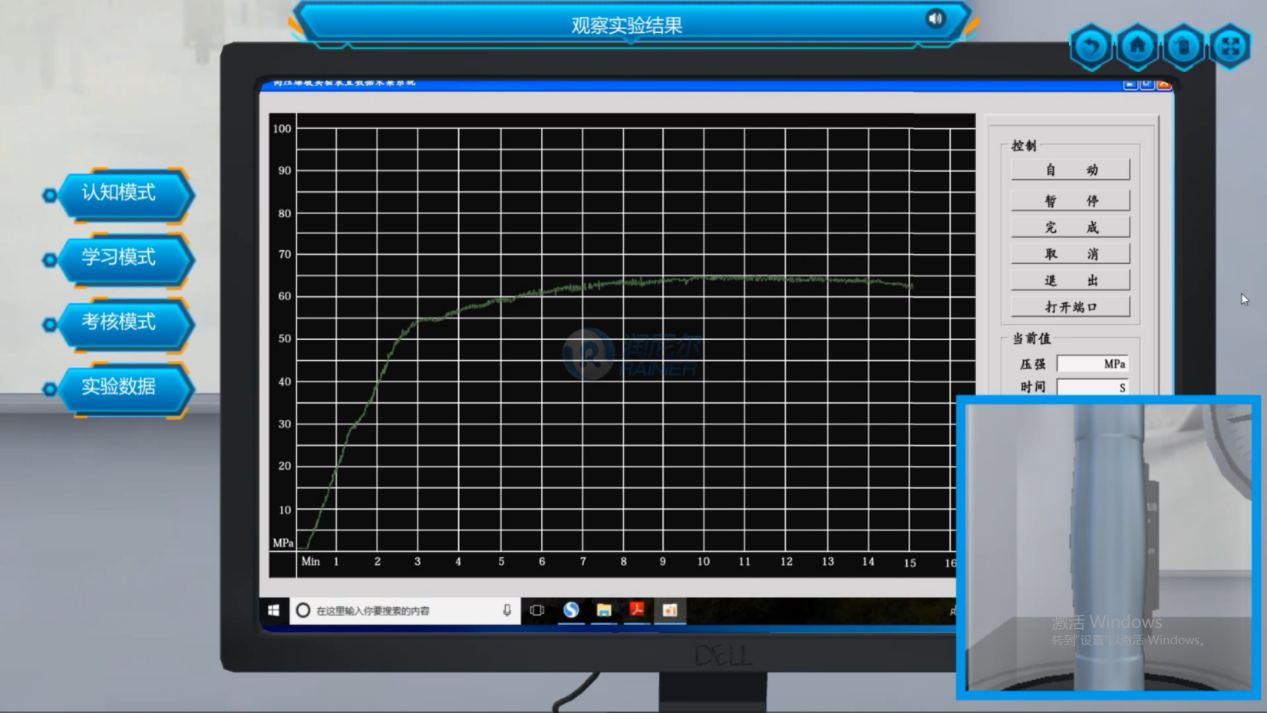This screenshot has height=713, width=1267.
Task: Open 实验数据 from the left menu
Action: [x=120, y=387]
